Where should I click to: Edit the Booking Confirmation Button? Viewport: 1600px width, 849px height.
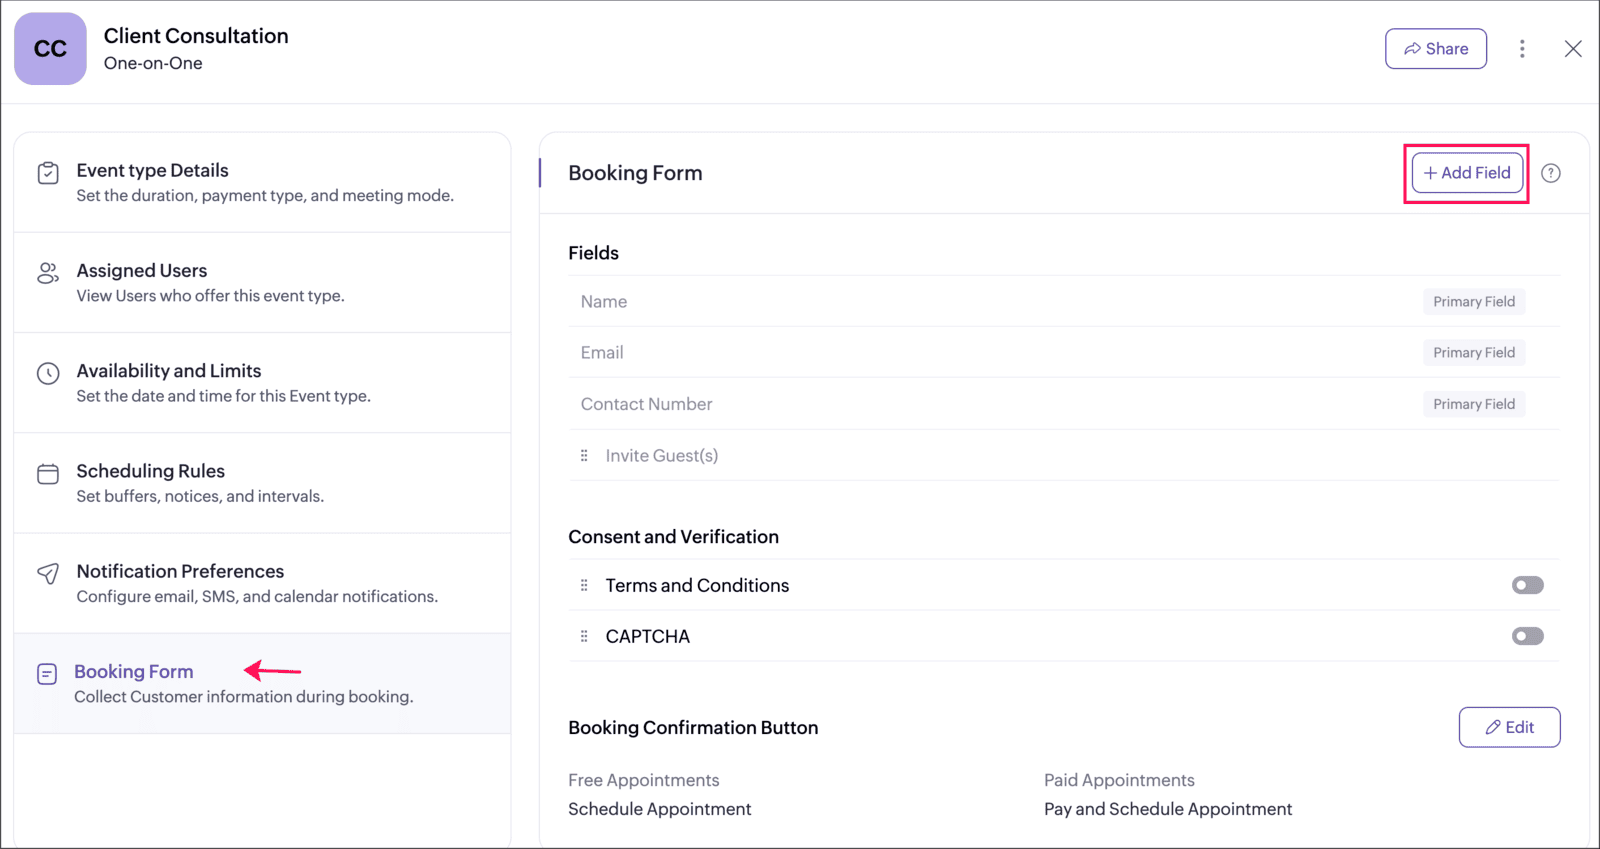(x=1509, y=727)
